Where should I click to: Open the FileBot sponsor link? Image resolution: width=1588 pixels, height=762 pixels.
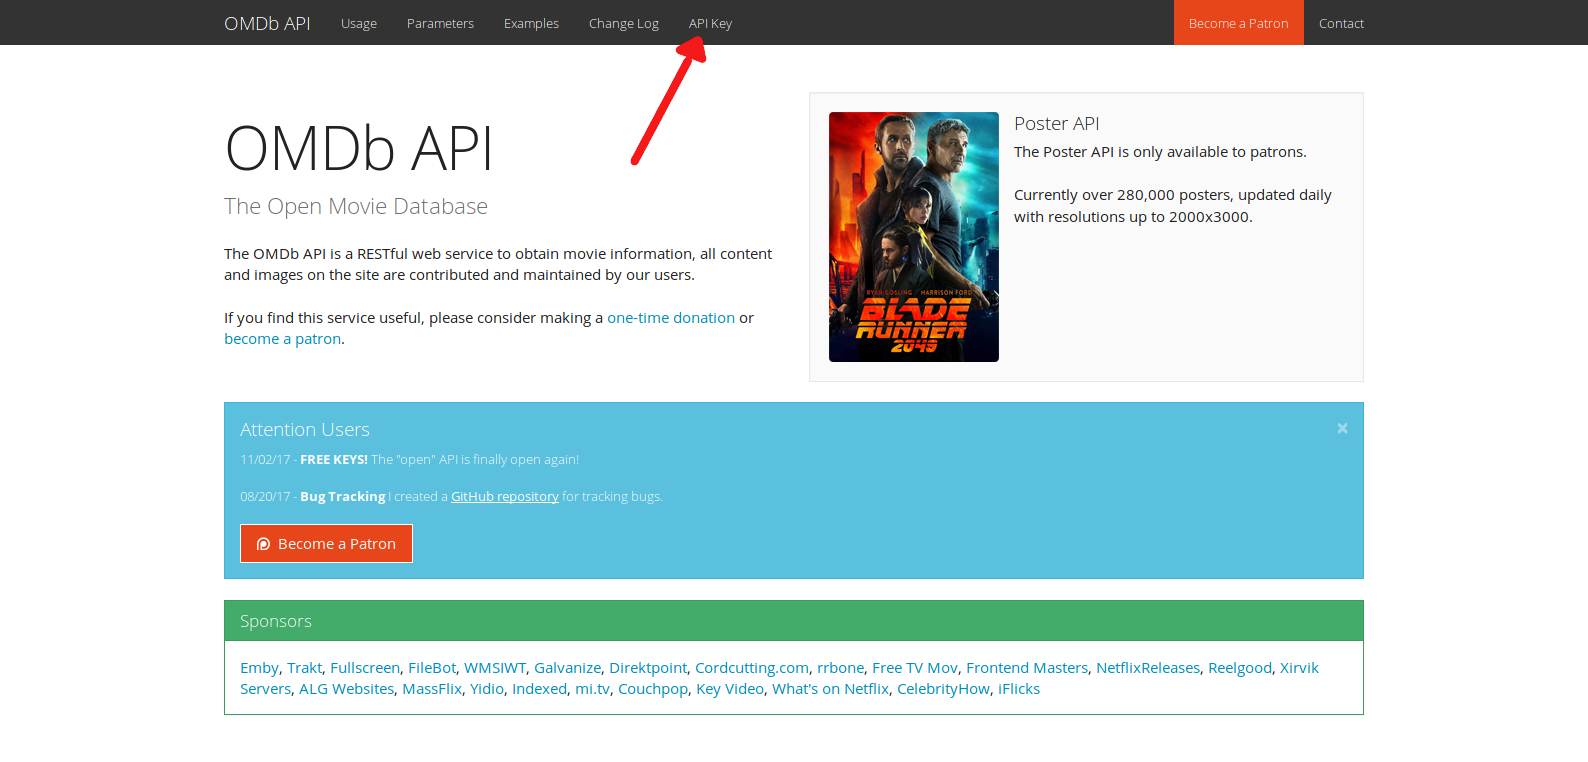[x=432, y=668]
